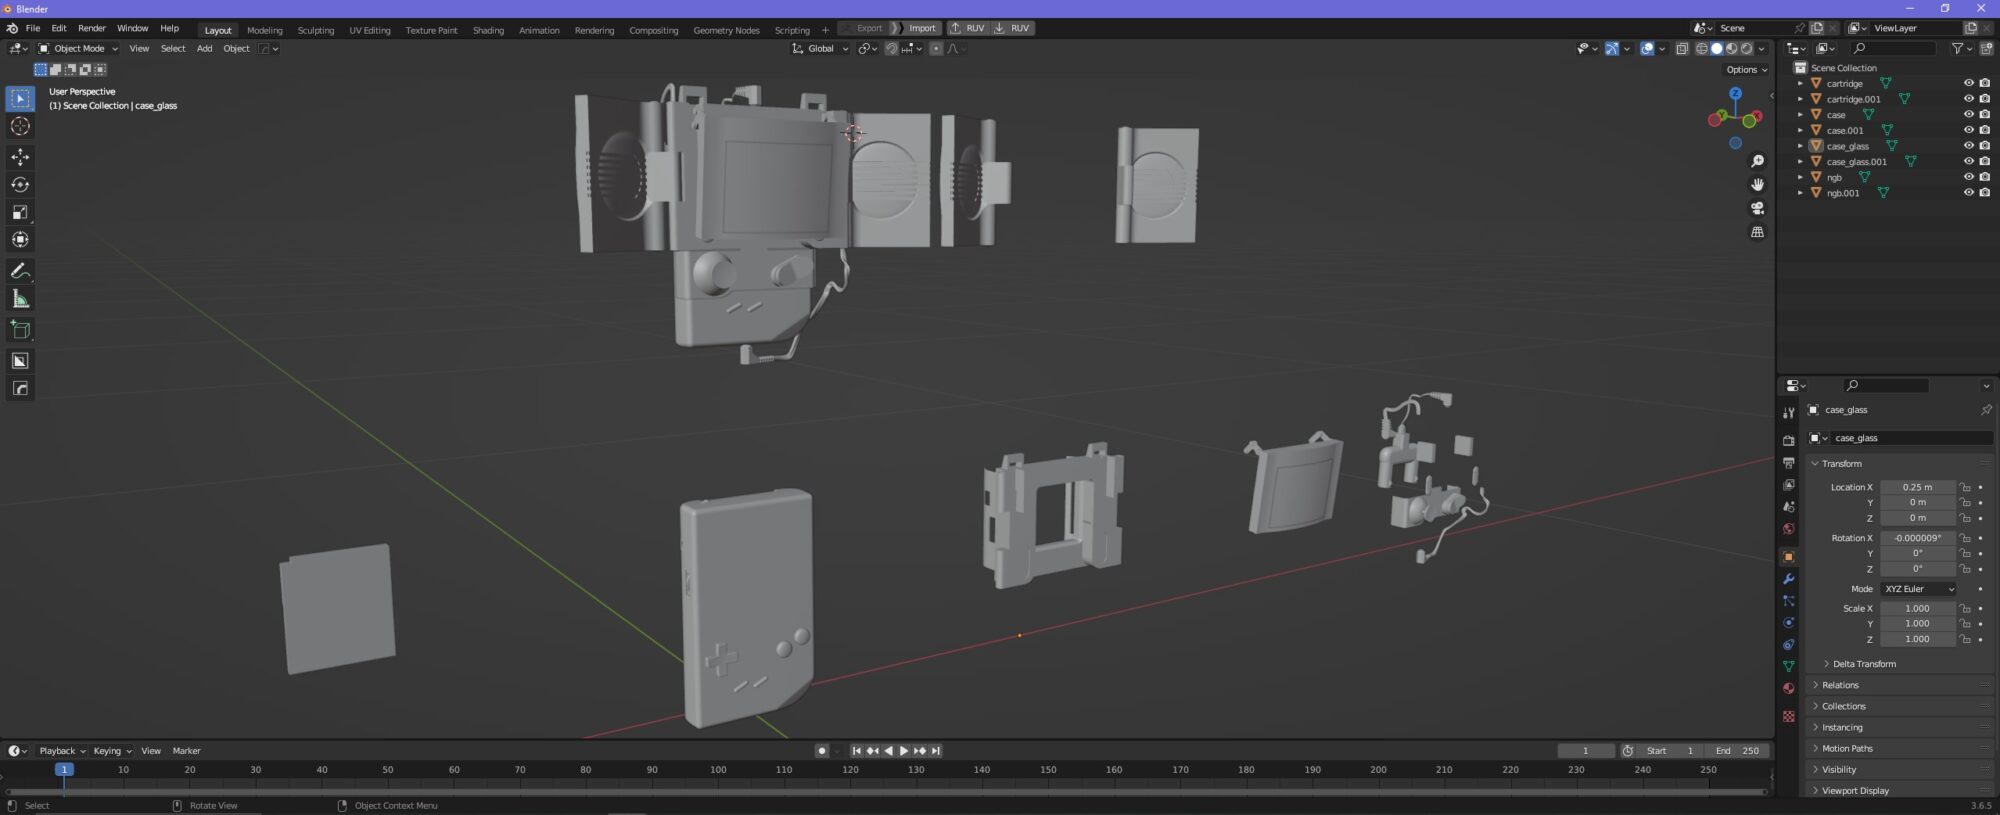Toggle visibility of case_glass.001
2000x815 pixels.
1968,162
